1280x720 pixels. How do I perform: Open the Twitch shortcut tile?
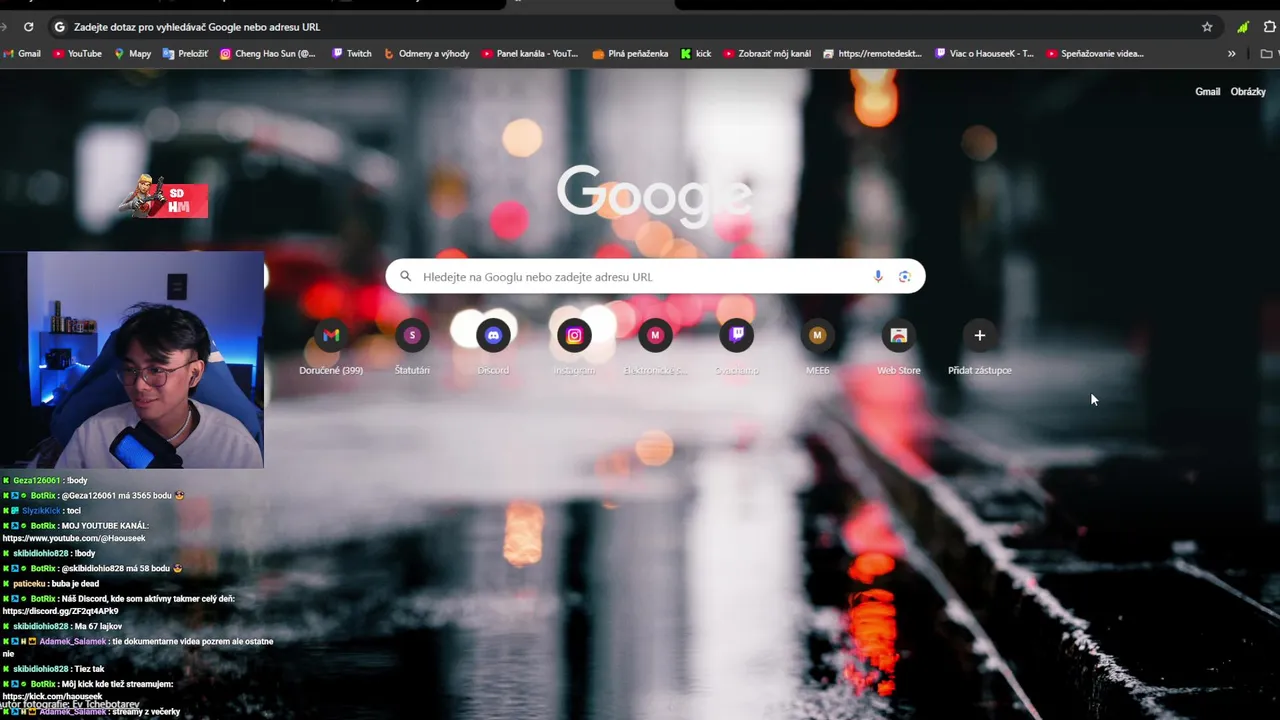pos(736,346)
